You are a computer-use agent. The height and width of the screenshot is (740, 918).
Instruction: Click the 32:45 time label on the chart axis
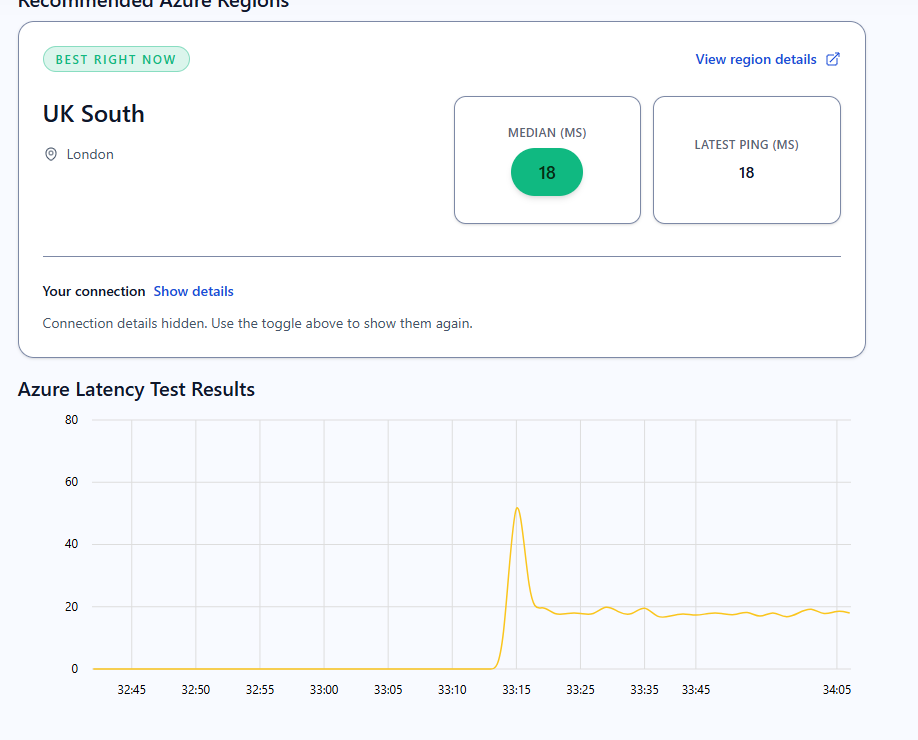(132, 689)
